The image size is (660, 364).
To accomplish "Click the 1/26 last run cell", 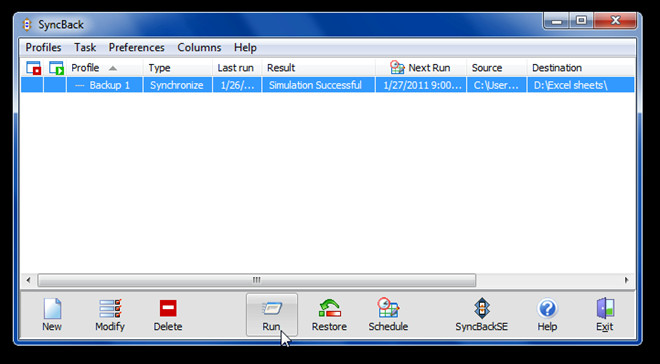I will (x=237, y=85).
